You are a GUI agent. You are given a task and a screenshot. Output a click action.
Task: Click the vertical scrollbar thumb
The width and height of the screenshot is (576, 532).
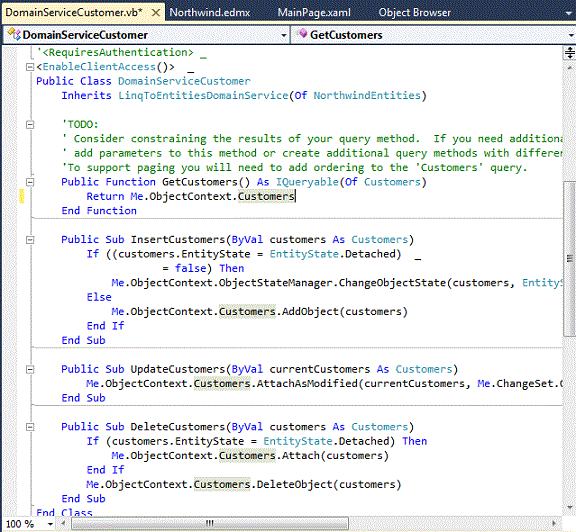click(569, 259)
